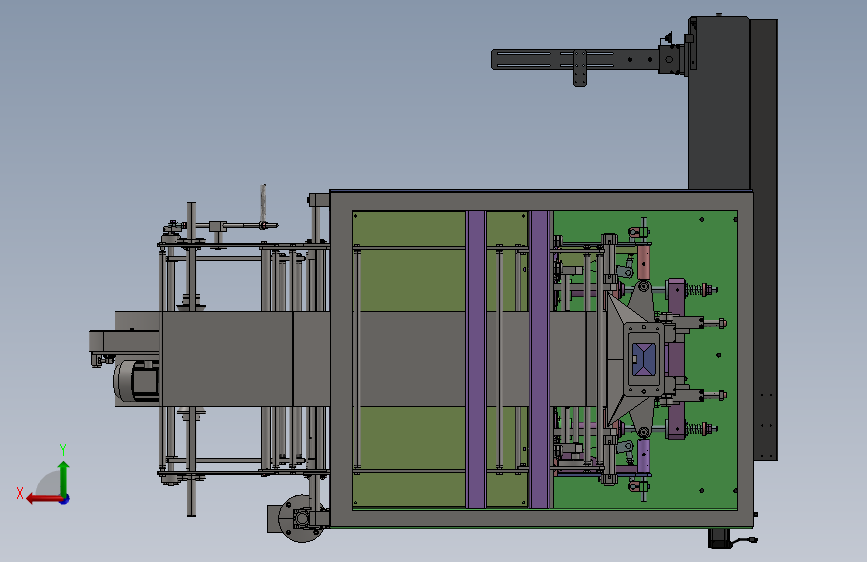Image resolution: width=867 pixels, height=562 pixels.
Task: Select the pink roller on the green plate
Action: tap(644, 262)
